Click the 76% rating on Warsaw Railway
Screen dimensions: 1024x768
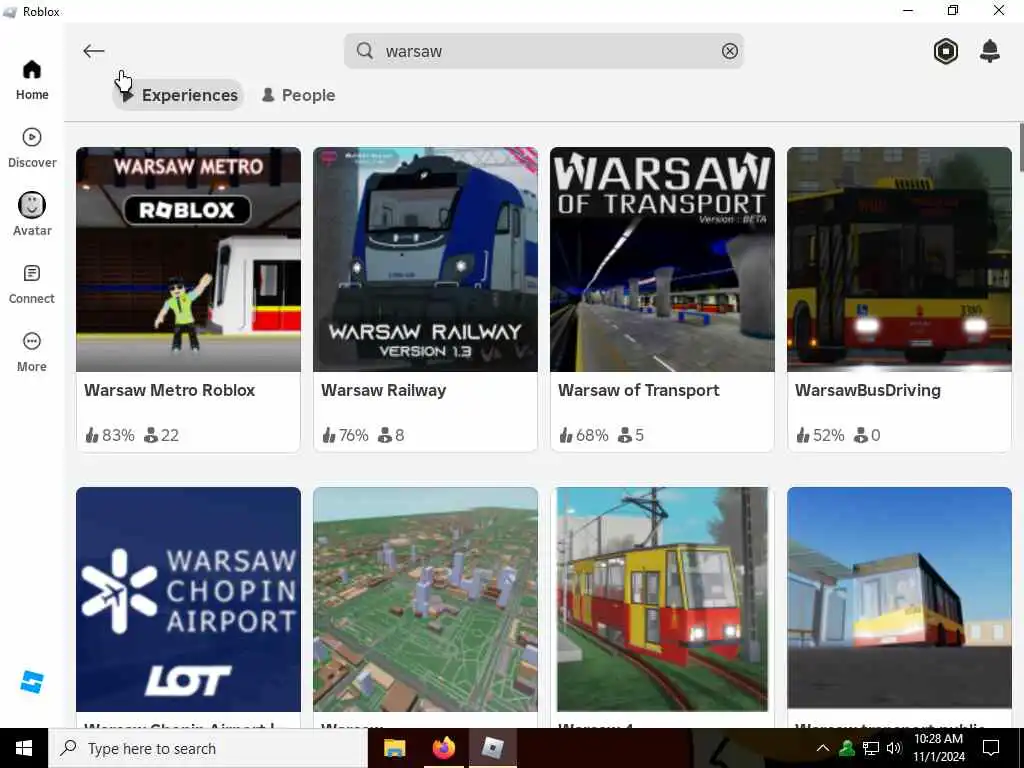345,435
